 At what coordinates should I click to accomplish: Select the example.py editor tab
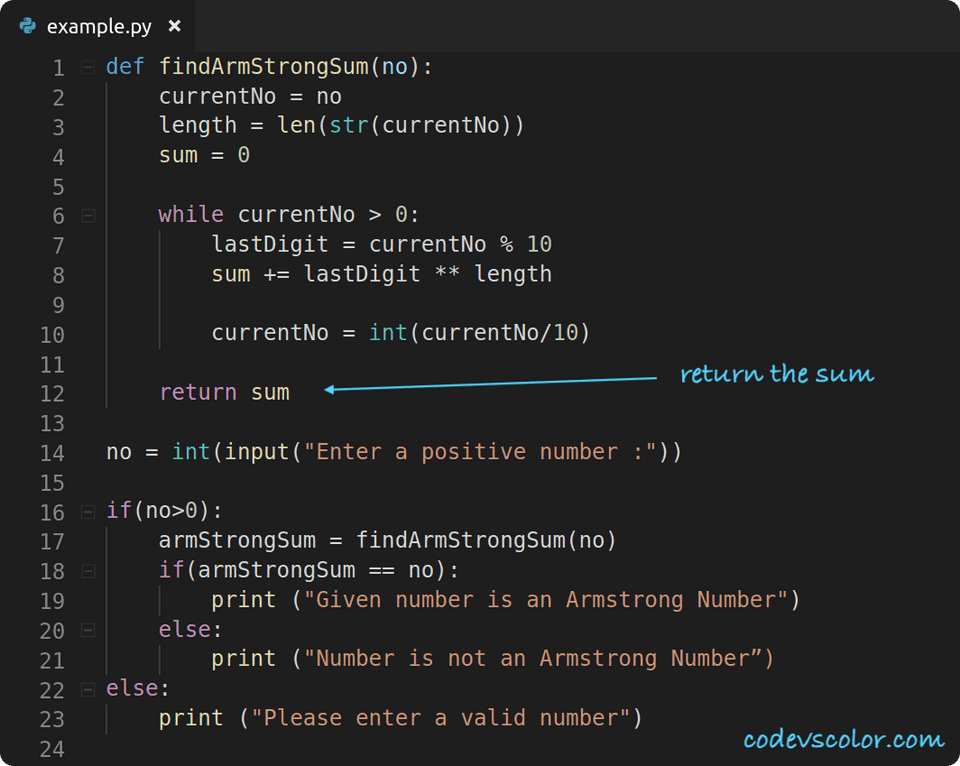(99, 26)
